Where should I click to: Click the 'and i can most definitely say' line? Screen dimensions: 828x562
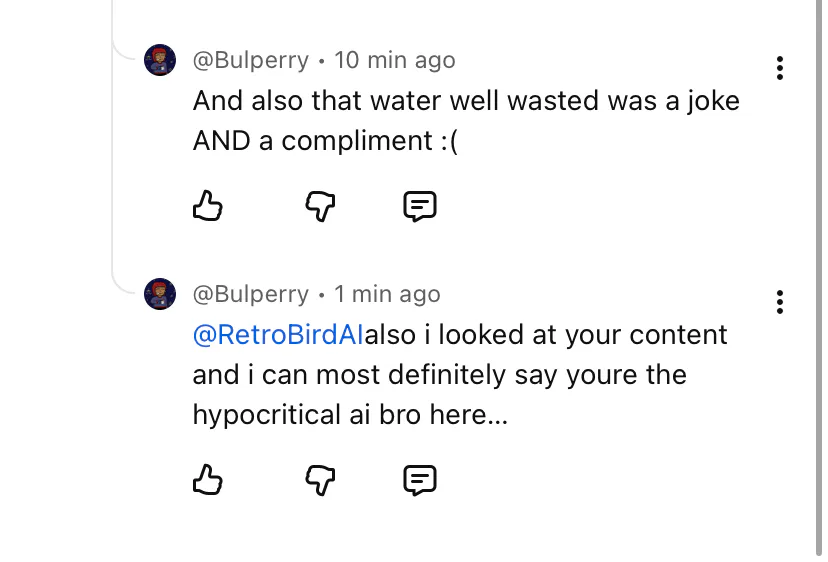[439, 375]
